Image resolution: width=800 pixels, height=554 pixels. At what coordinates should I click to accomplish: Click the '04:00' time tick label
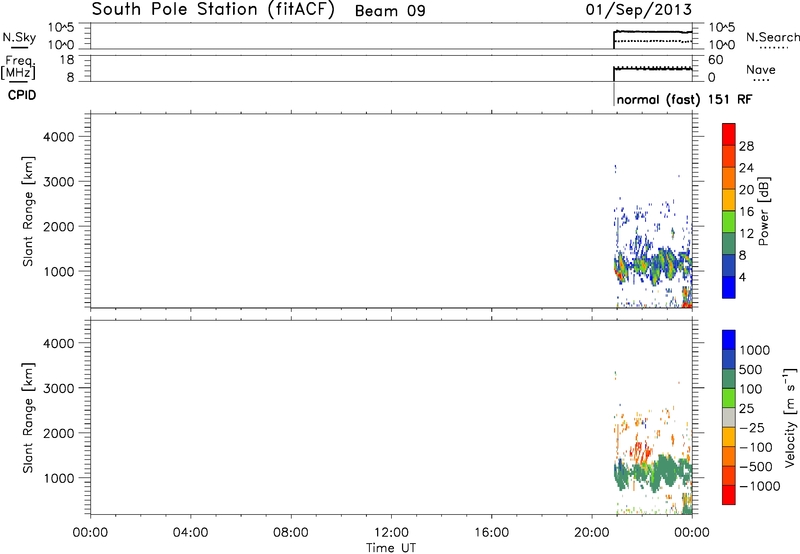tap(190, 533)
